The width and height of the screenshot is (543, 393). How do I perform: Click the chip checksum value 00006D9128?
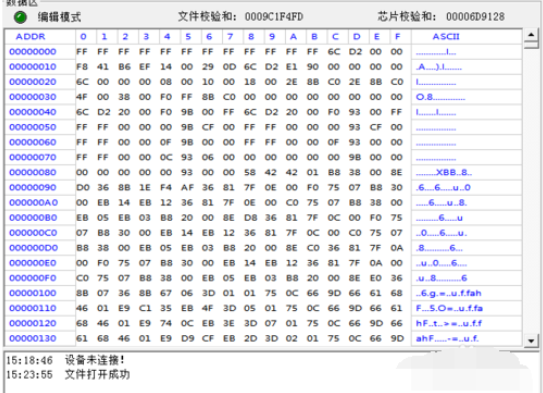coord(475,17)
